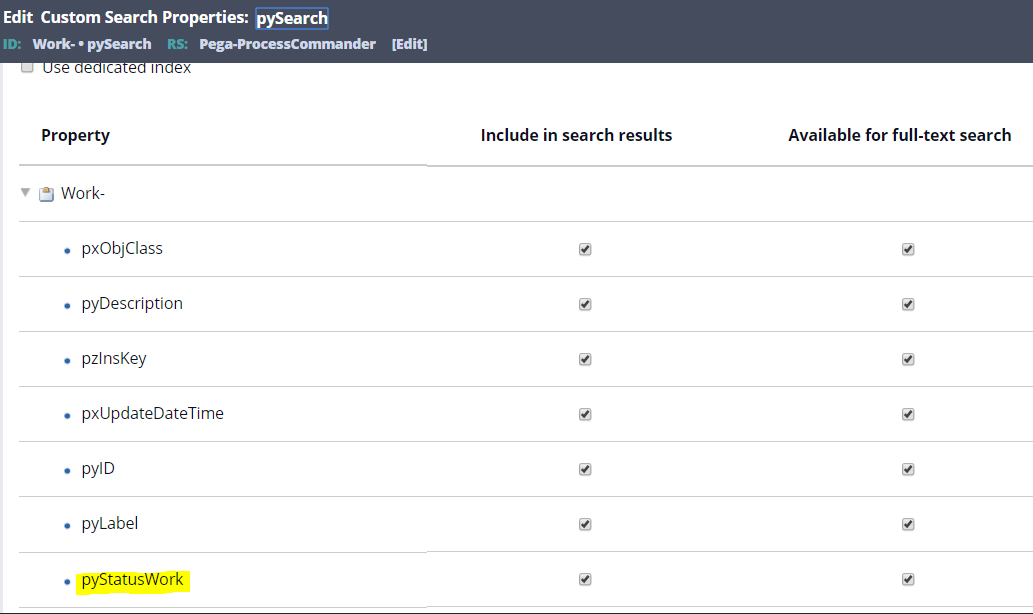Click the bullet icon next to pyLabel
Screen dimensions: 1033x614
coord(66,523)
